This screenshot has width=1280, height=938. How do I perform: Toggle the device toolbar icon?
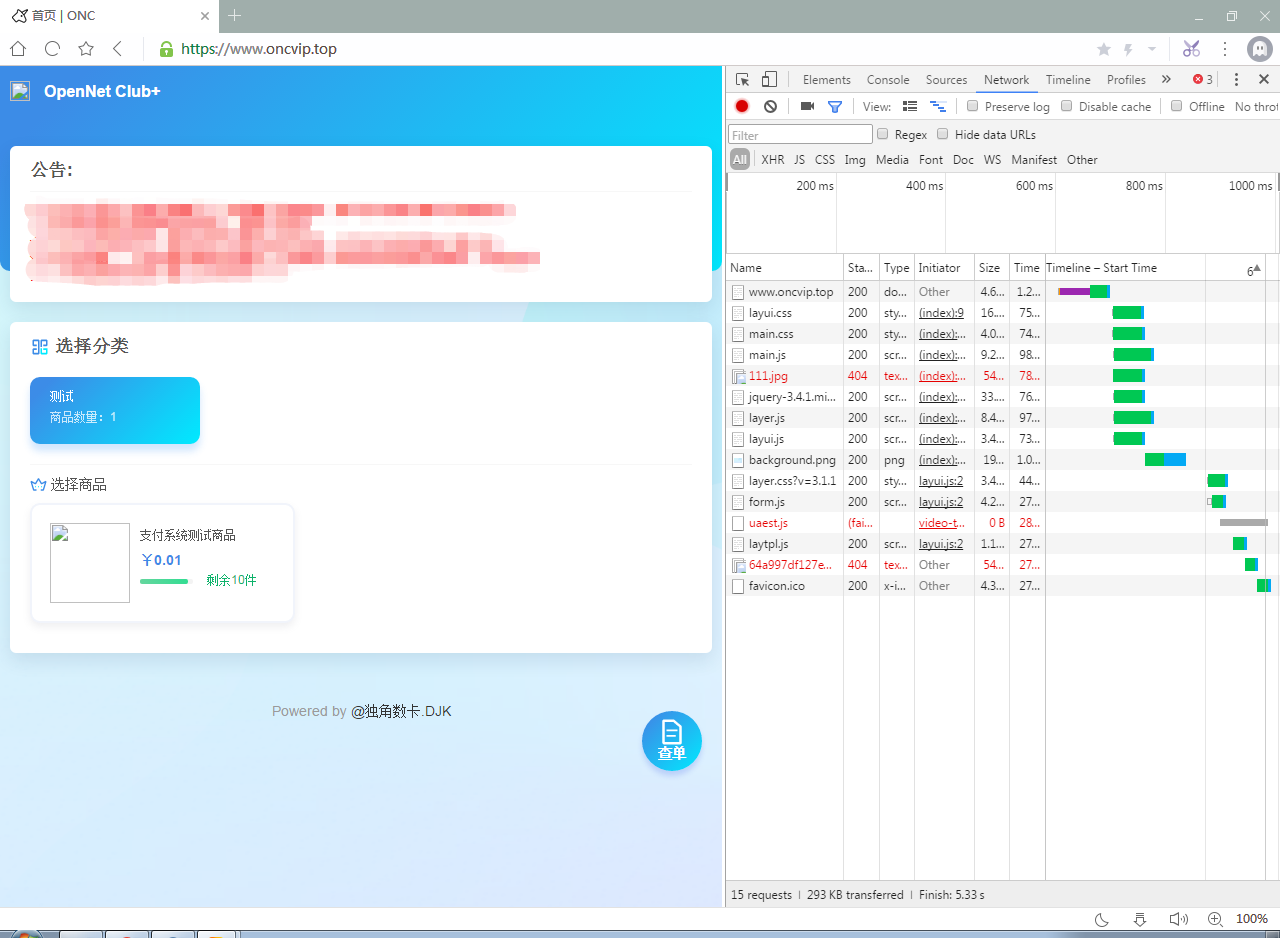[x=769, y=80]
